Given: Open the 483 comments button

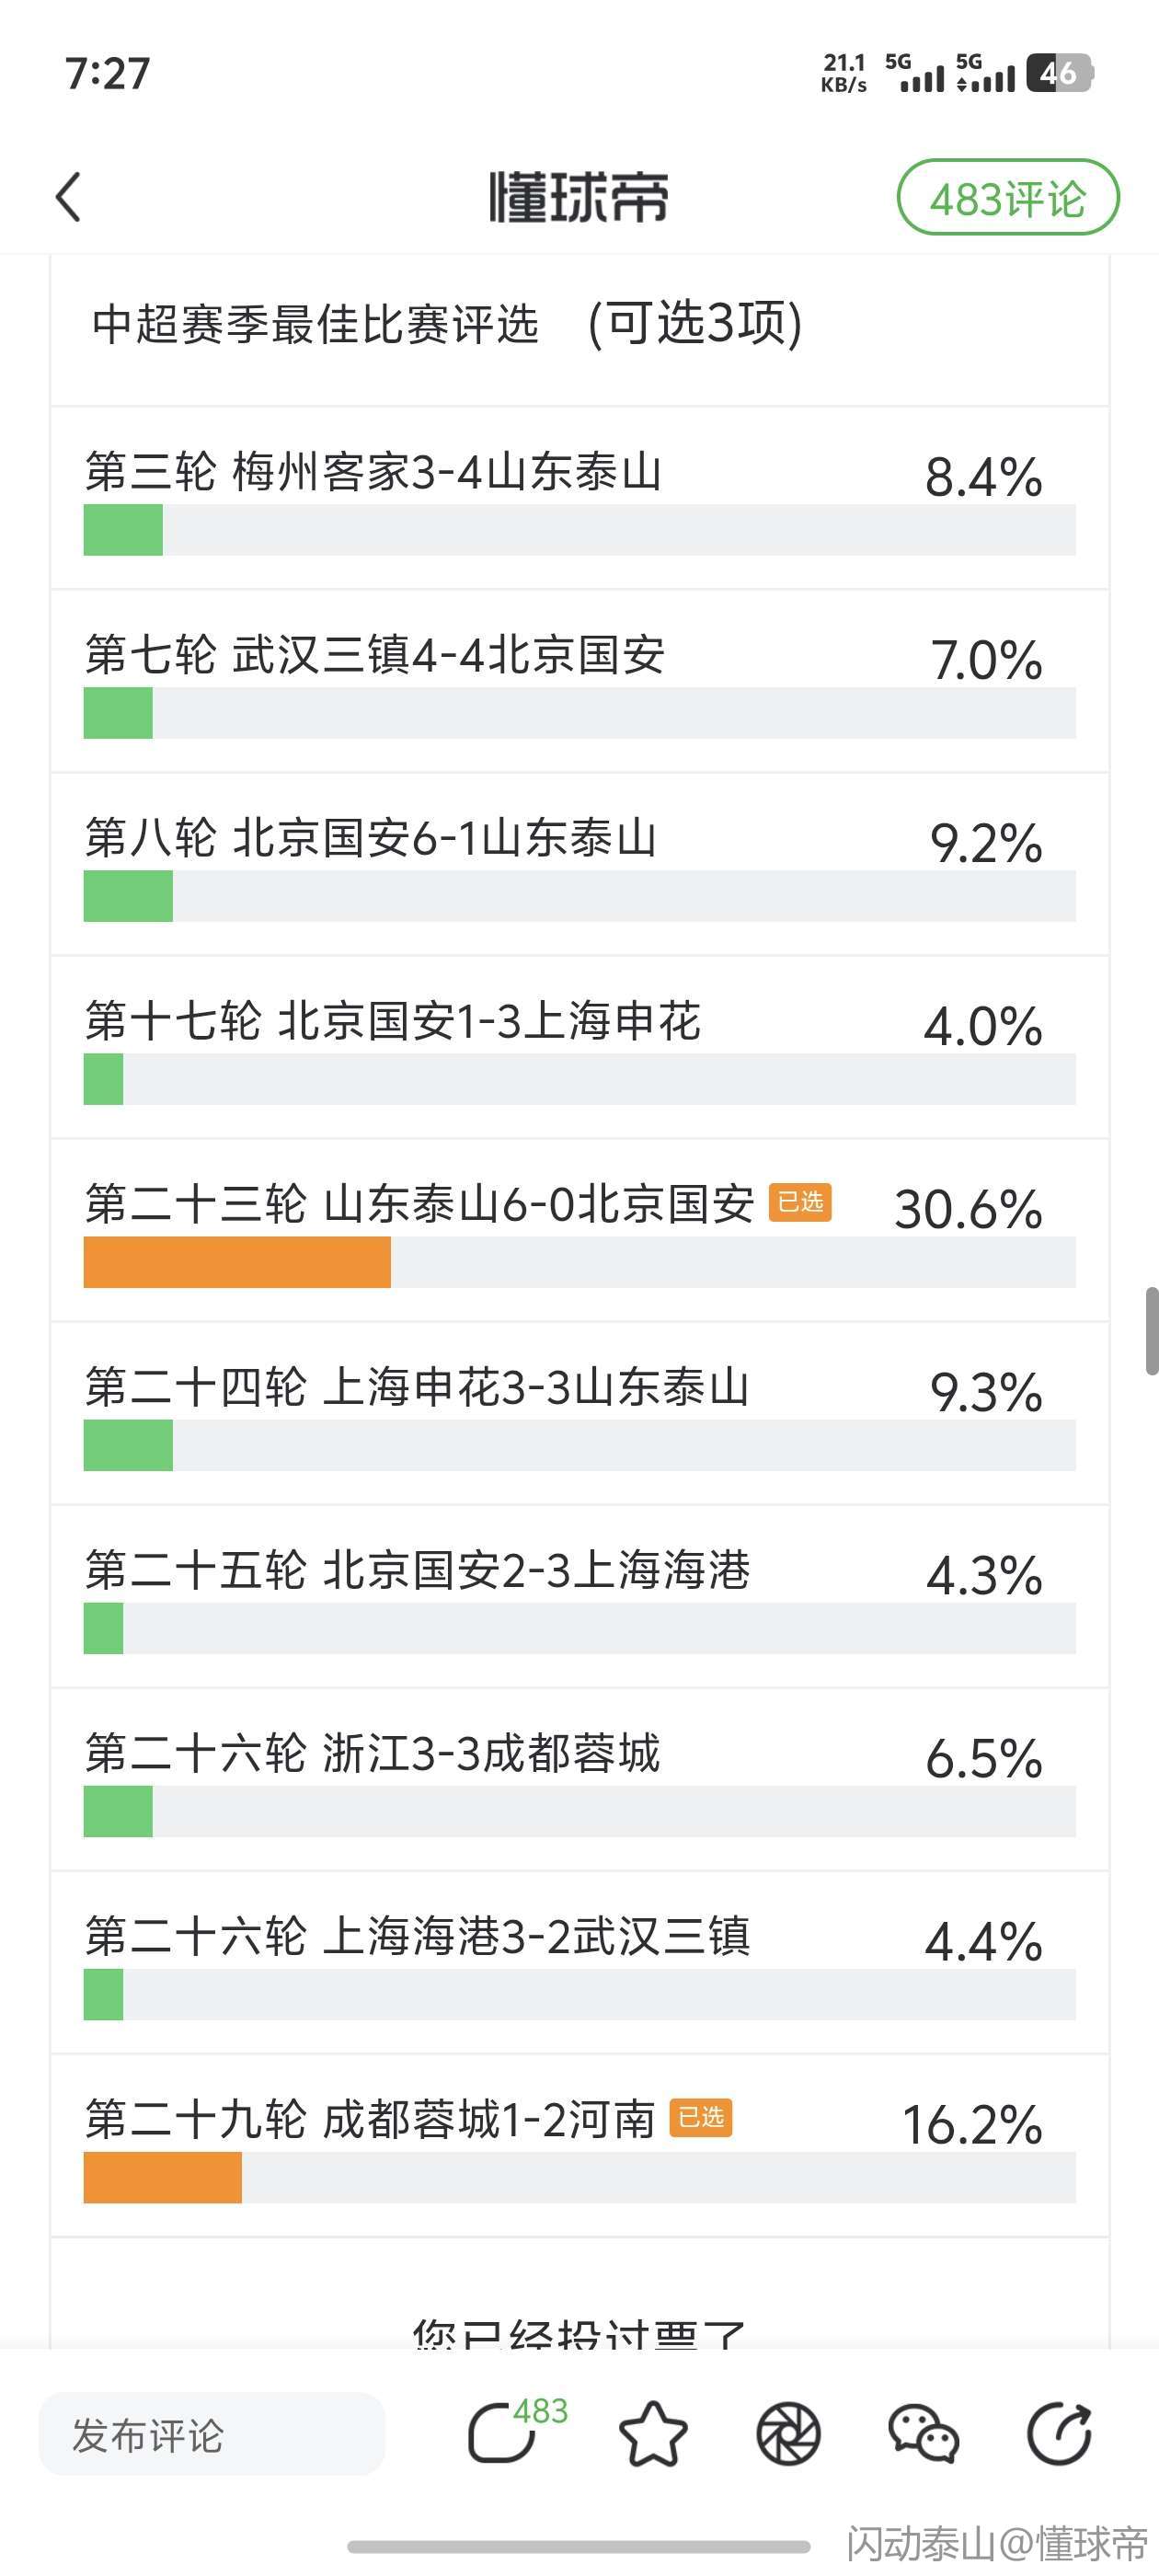Looking at the screenshot, I should [1007, 198].
